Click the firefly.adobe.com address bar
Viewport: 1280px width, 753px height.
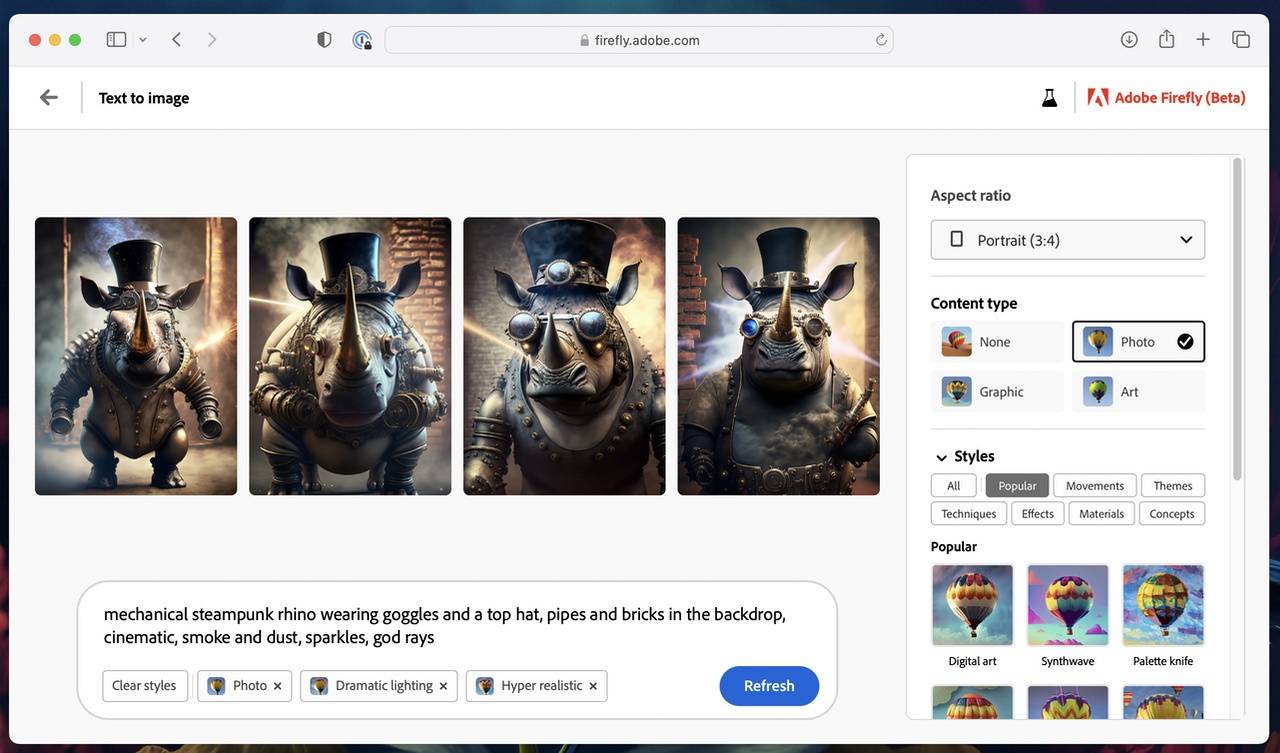638,40
